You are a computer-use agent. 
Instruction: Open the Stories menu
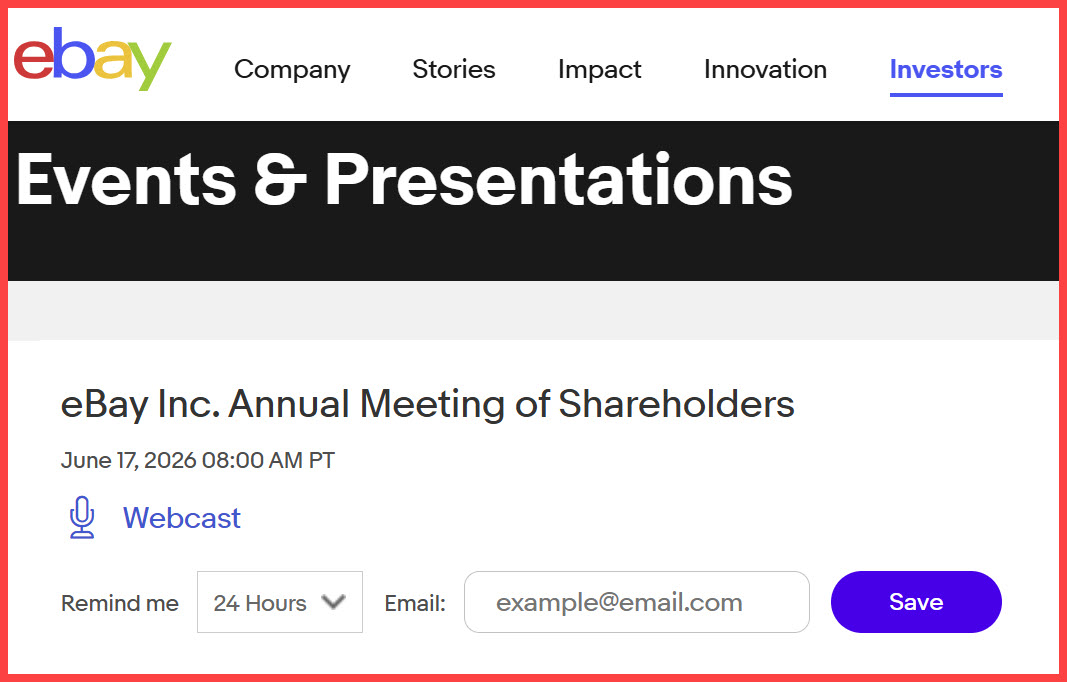pyautogui.click(x=454, y=69)
